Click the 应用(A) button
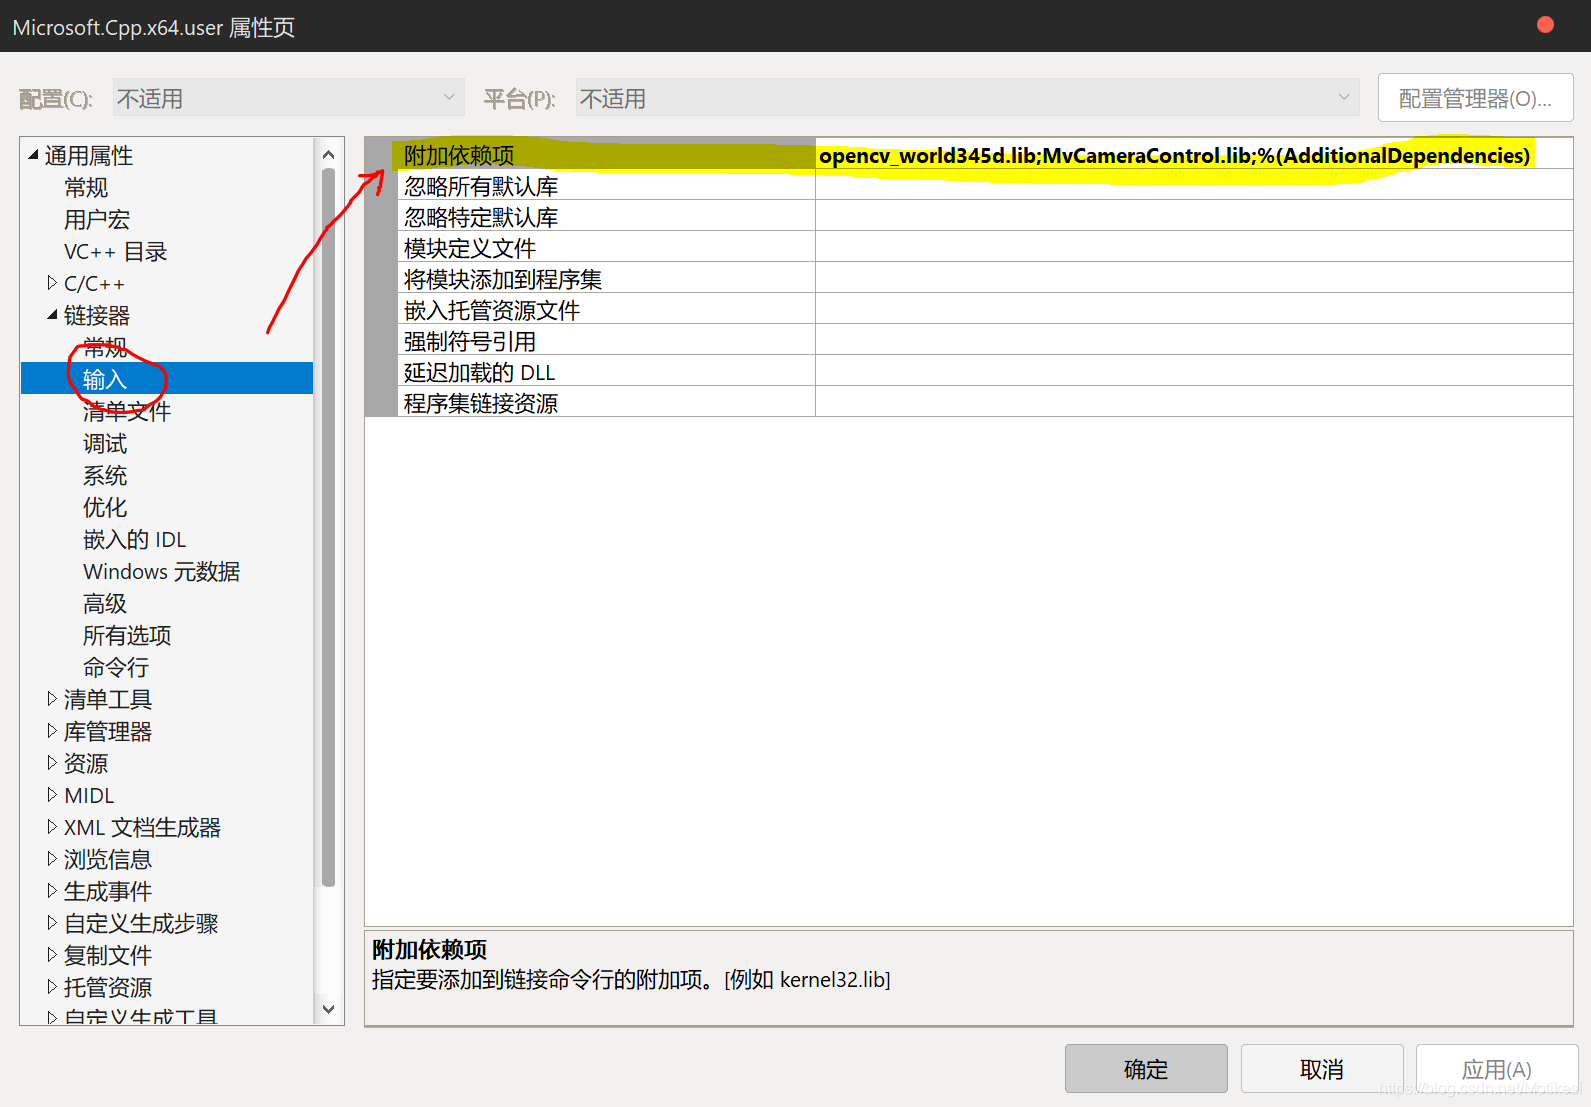1591x1107 pixels. coord(1497,1069)
